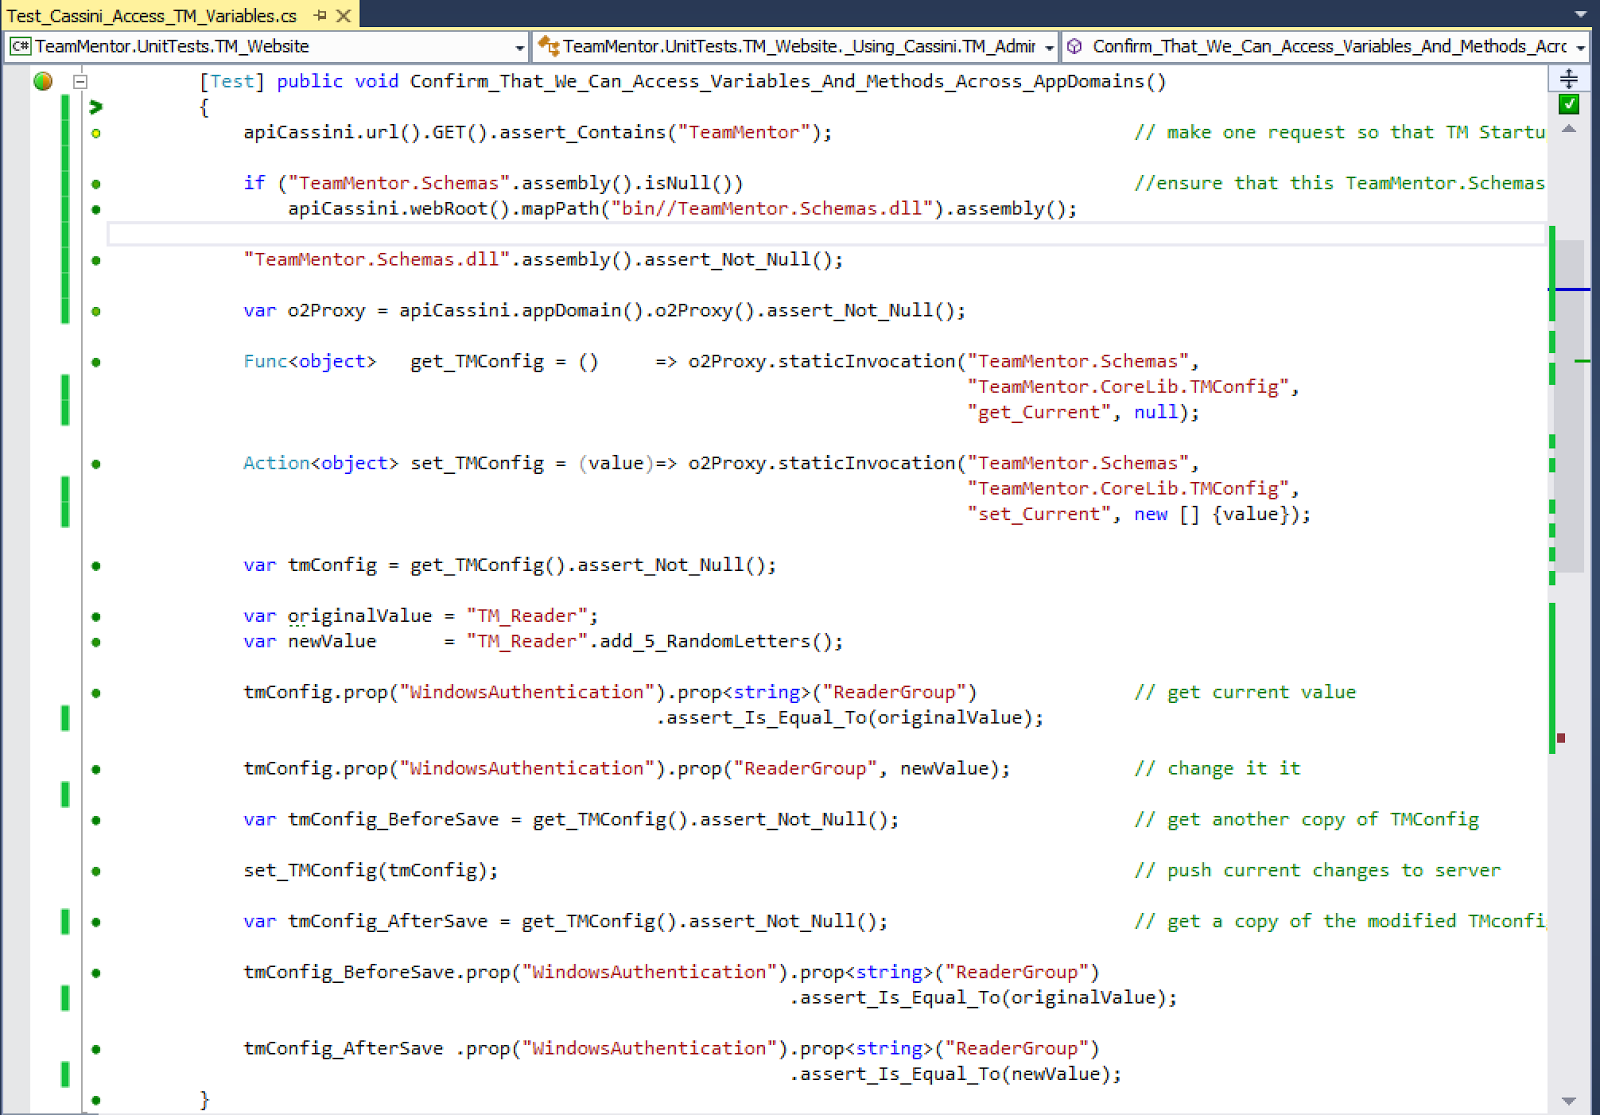1600x1115 pixels.
Task: Click the green dot beside var tmConfig line
Action: tap(96, 566)
